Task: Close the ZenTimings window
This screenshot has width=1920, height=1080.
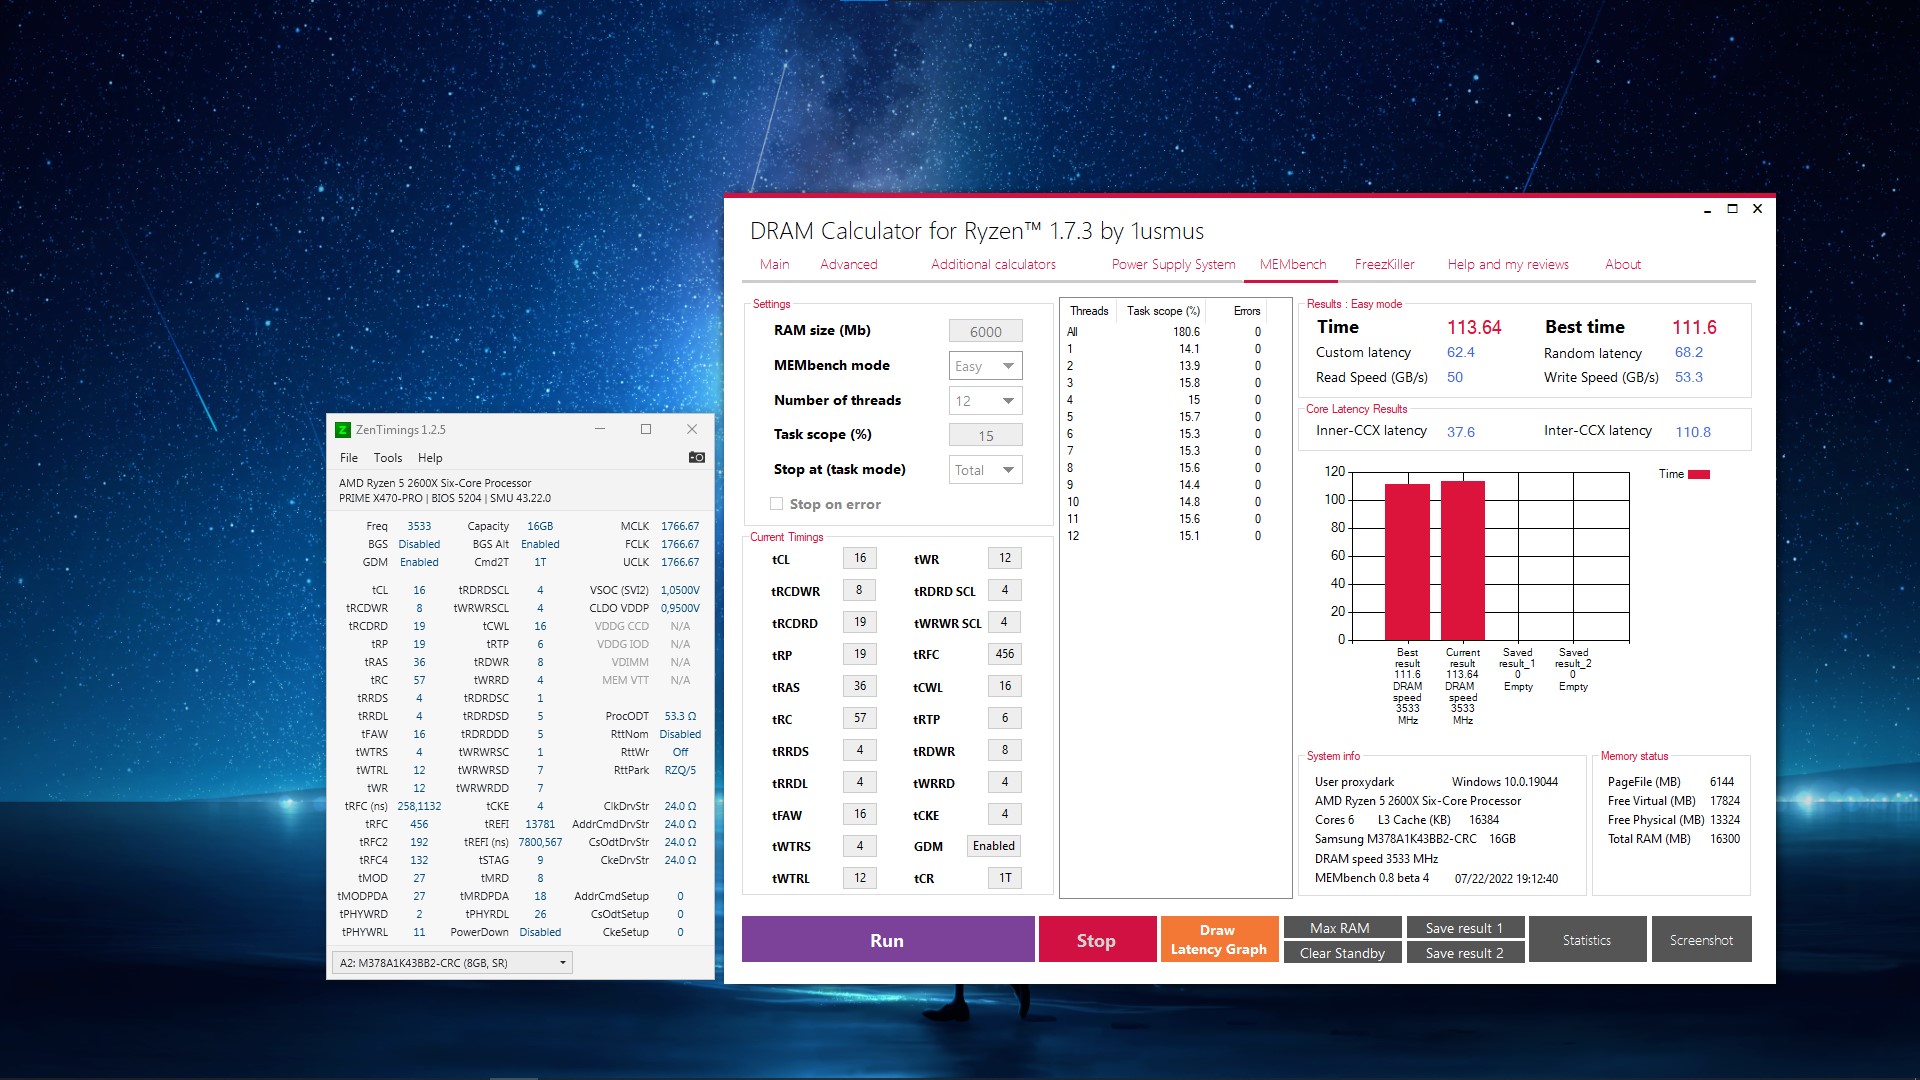Action: click(x=692, y=429)
